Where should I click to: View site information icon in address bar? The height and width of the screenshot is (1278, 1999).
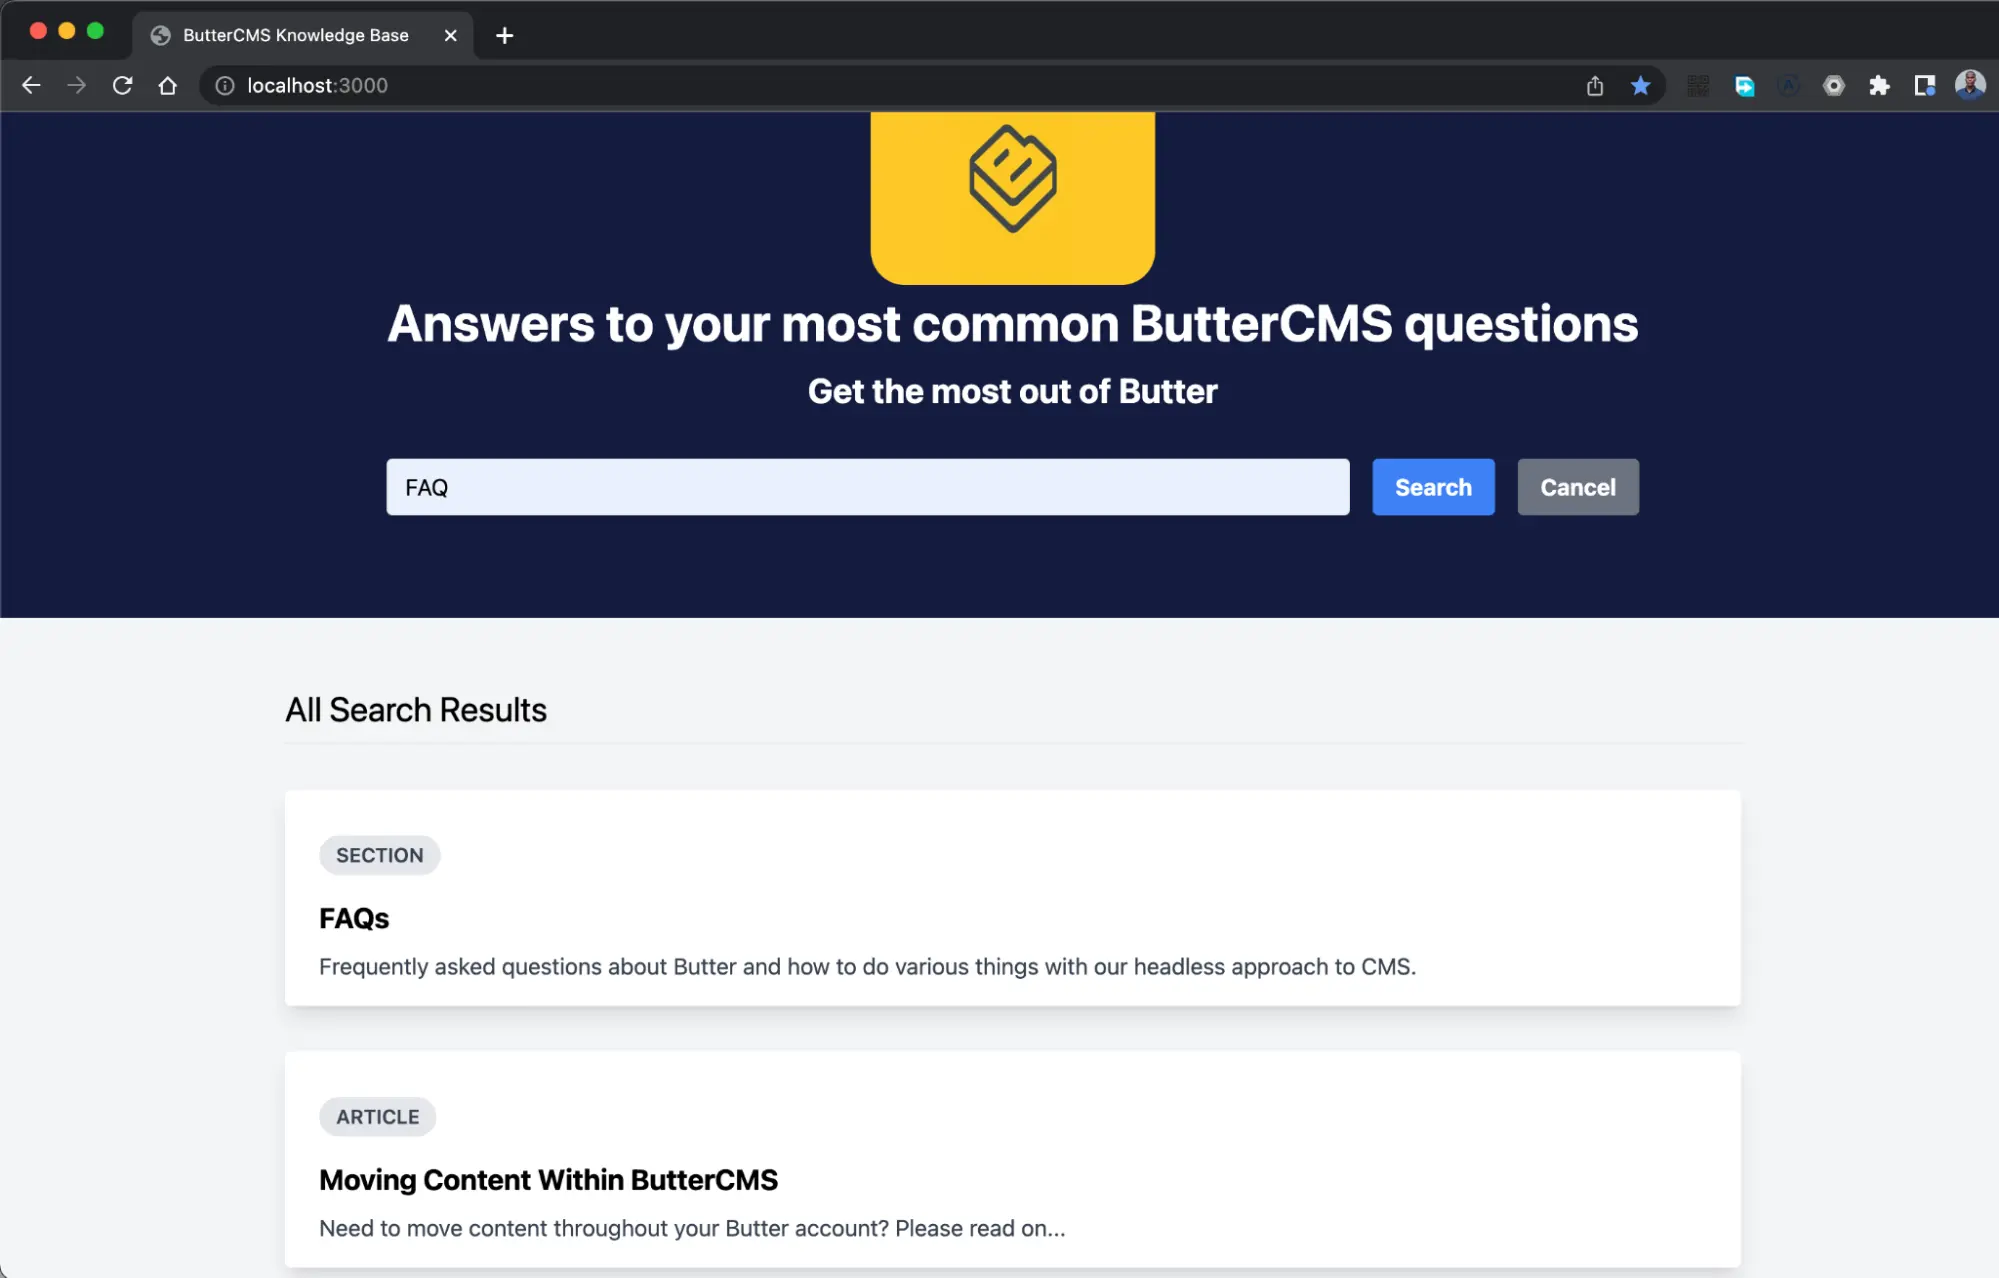(225, 86)
